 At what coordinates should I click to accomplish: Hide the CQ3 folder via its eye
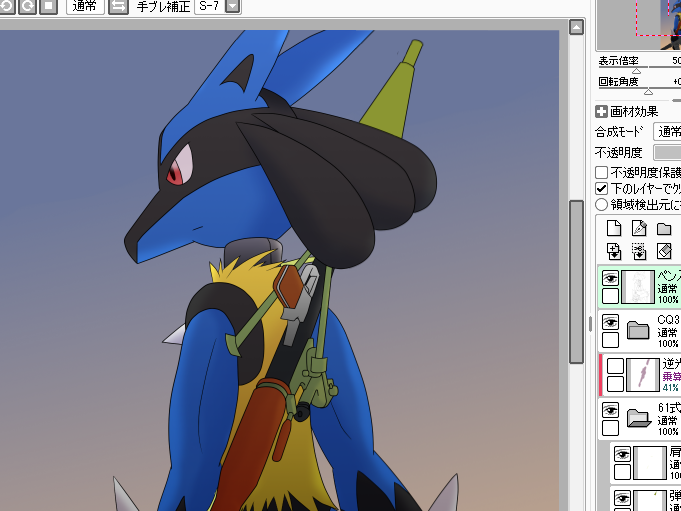[x=610, y=322]
